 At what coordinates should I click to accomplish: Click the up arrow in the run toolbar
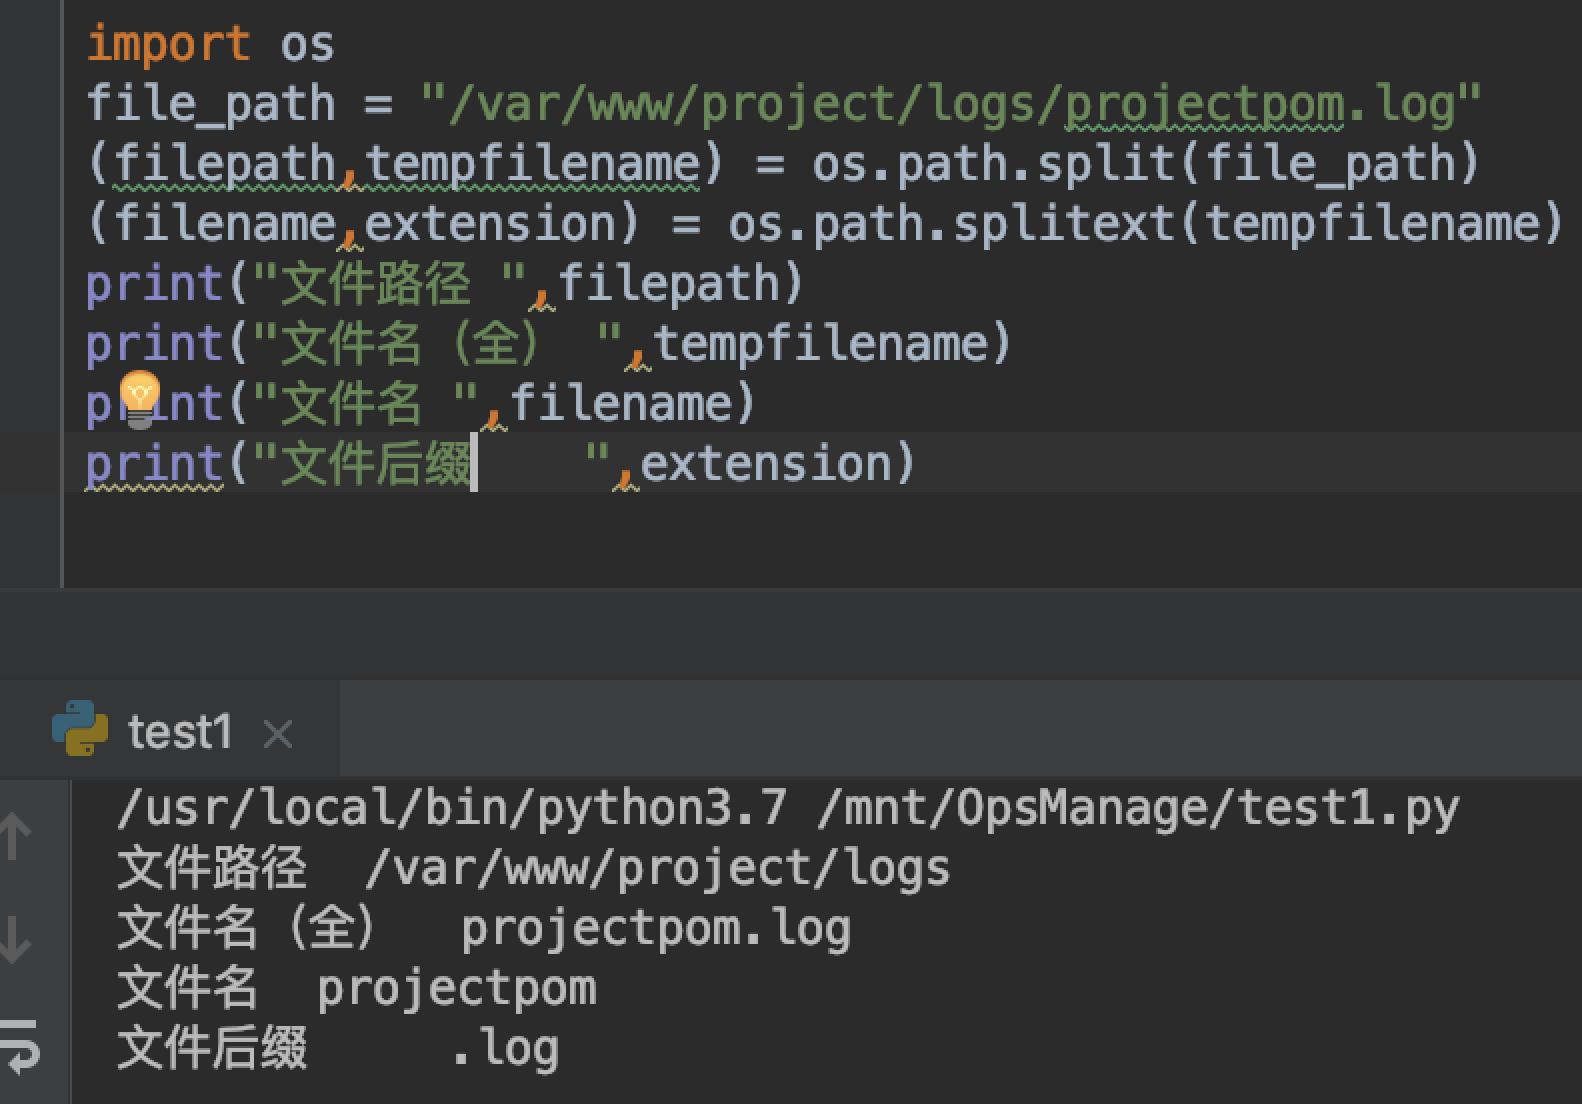[16, 836]
